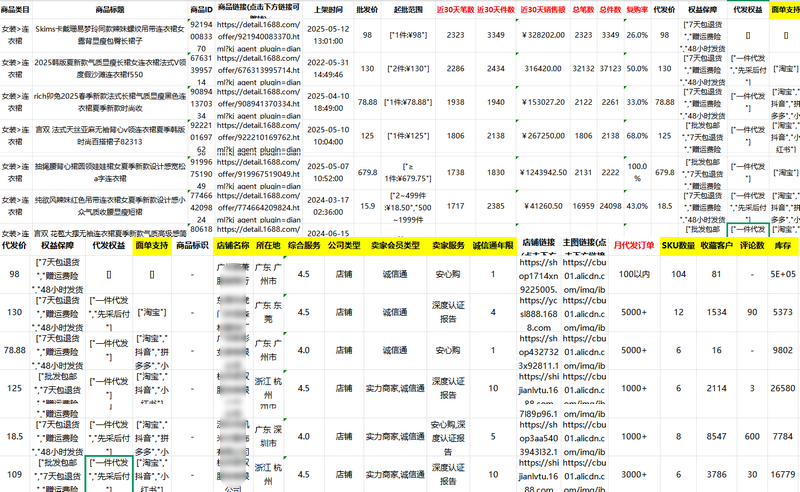The image size is (800, 492).
Task: Select the wholesale price cell 15.9
Action: [x=367, y=207]
